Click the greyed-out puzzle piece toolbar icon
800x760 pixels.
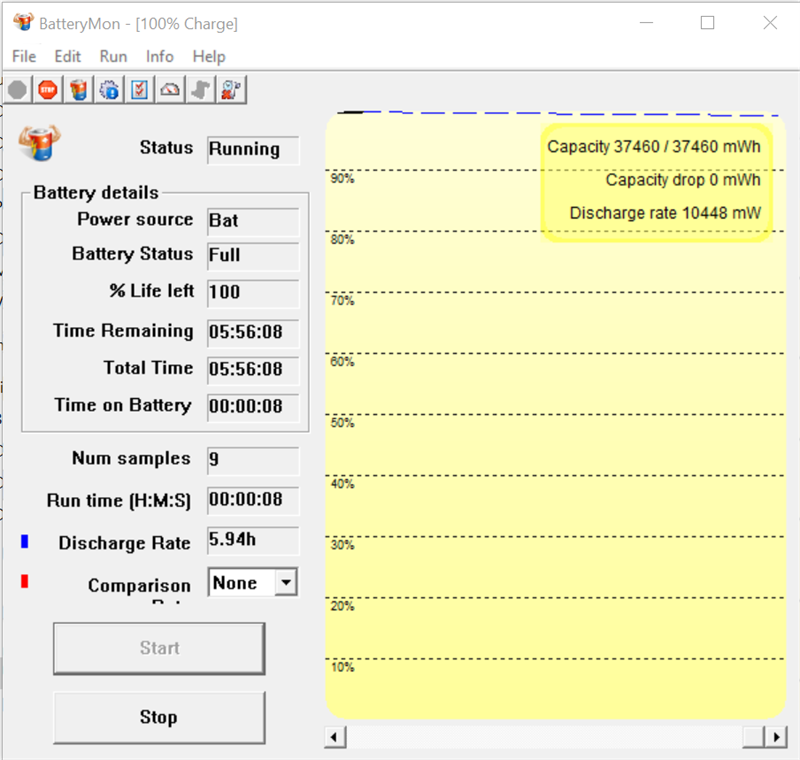[x=201, y=90]
